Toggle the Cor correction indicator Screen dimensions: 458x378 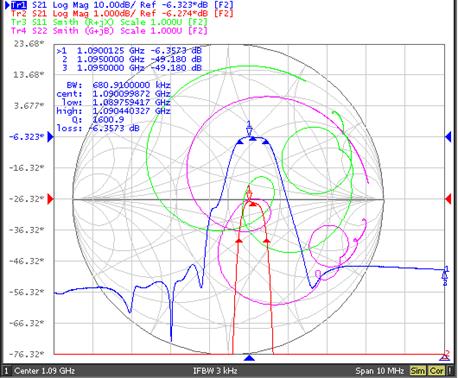(x=436, y=371)
